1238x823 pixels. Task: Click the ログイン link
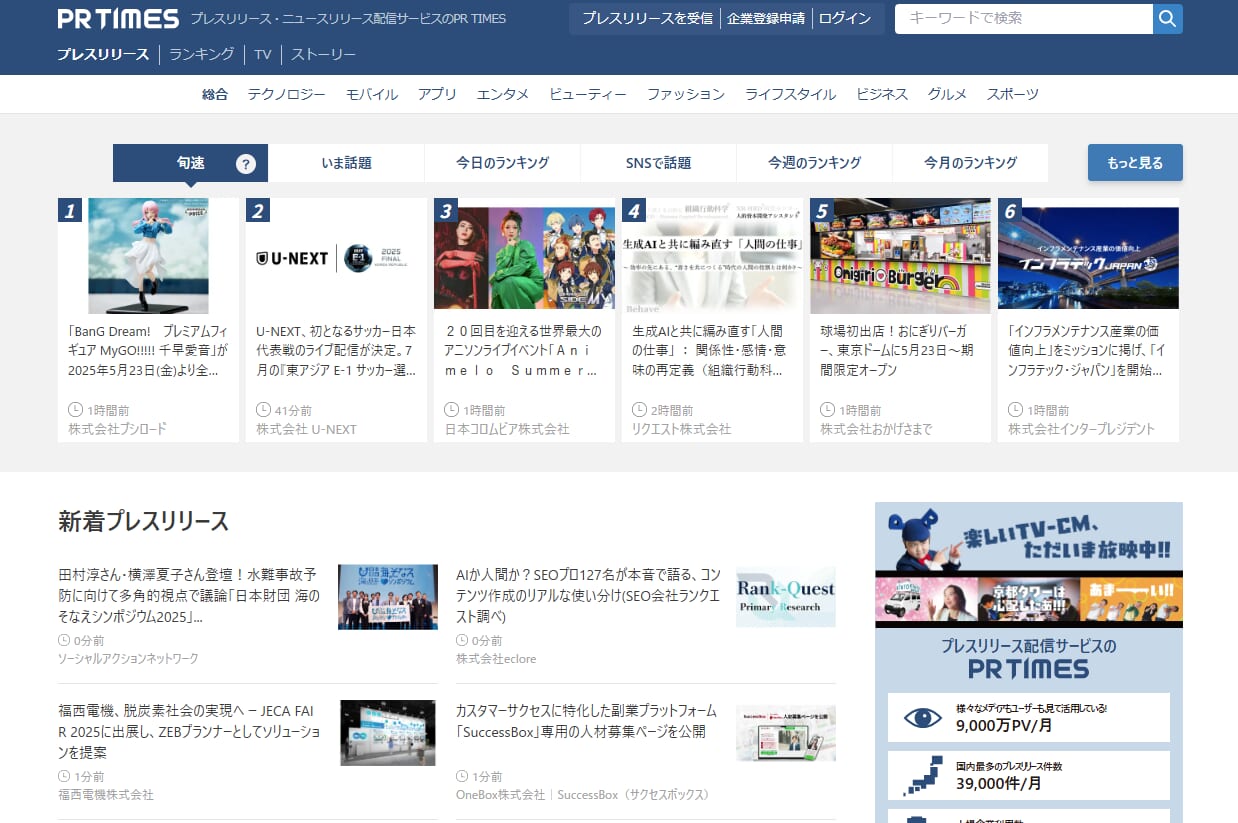click(845, 18)
